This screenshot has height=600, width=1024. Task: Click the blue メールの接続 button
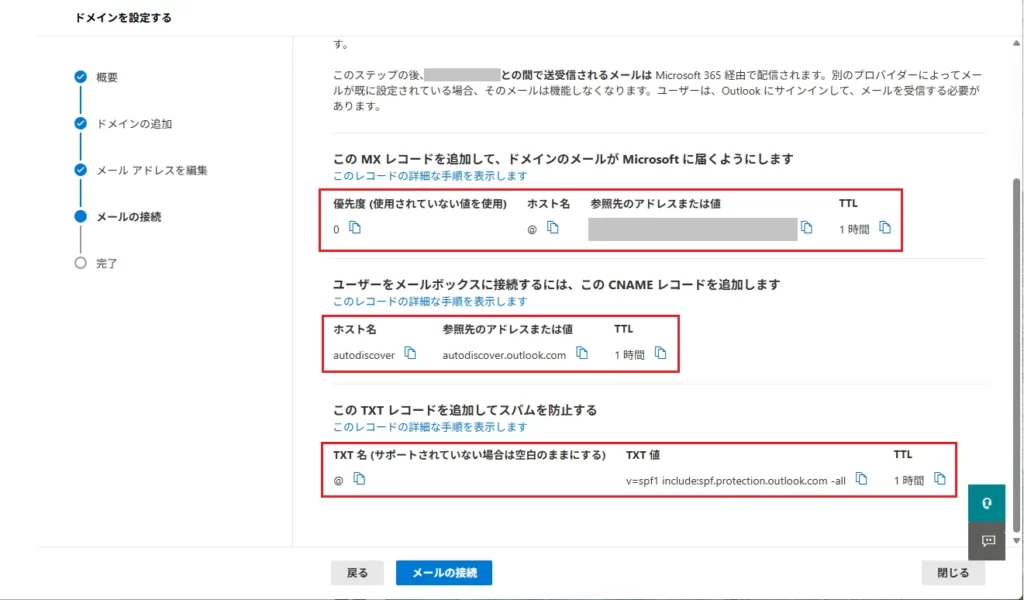coord(444,572)
